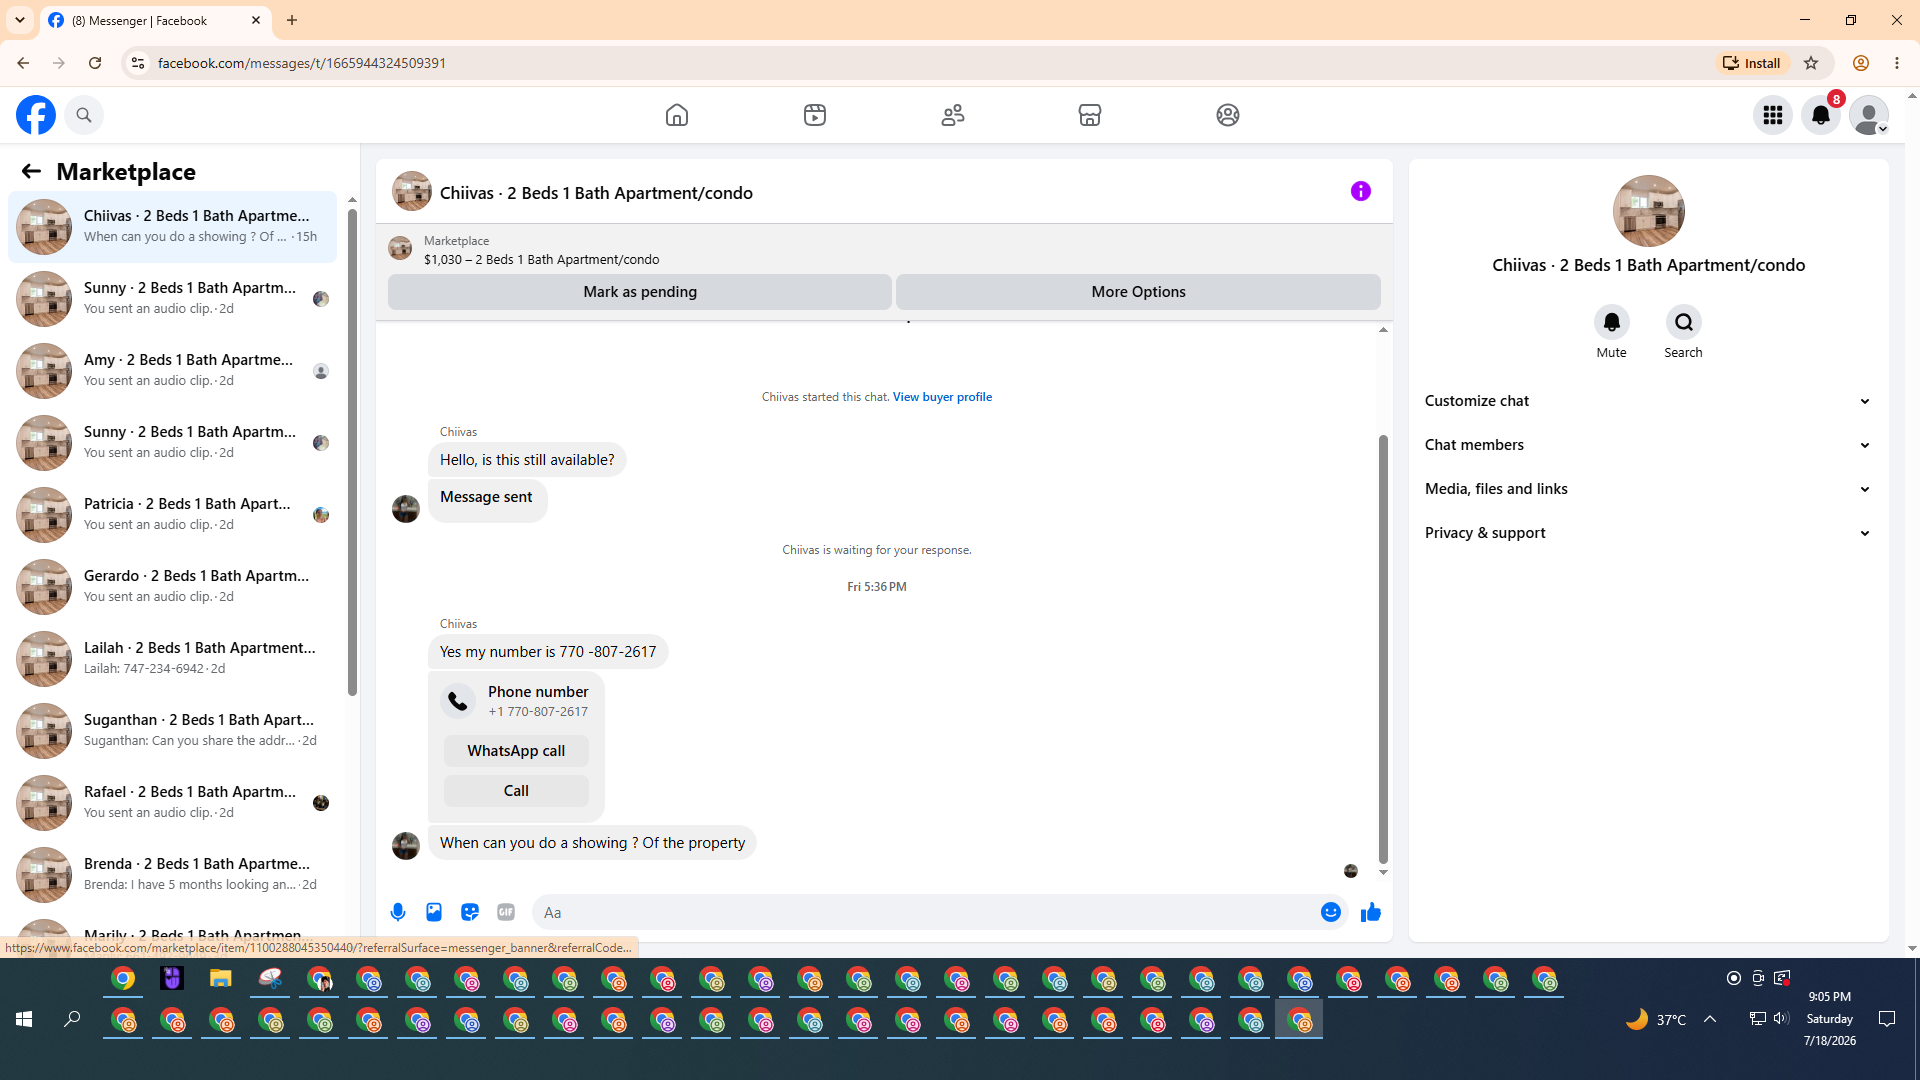Open the Facebook home logo

point(36,115)
